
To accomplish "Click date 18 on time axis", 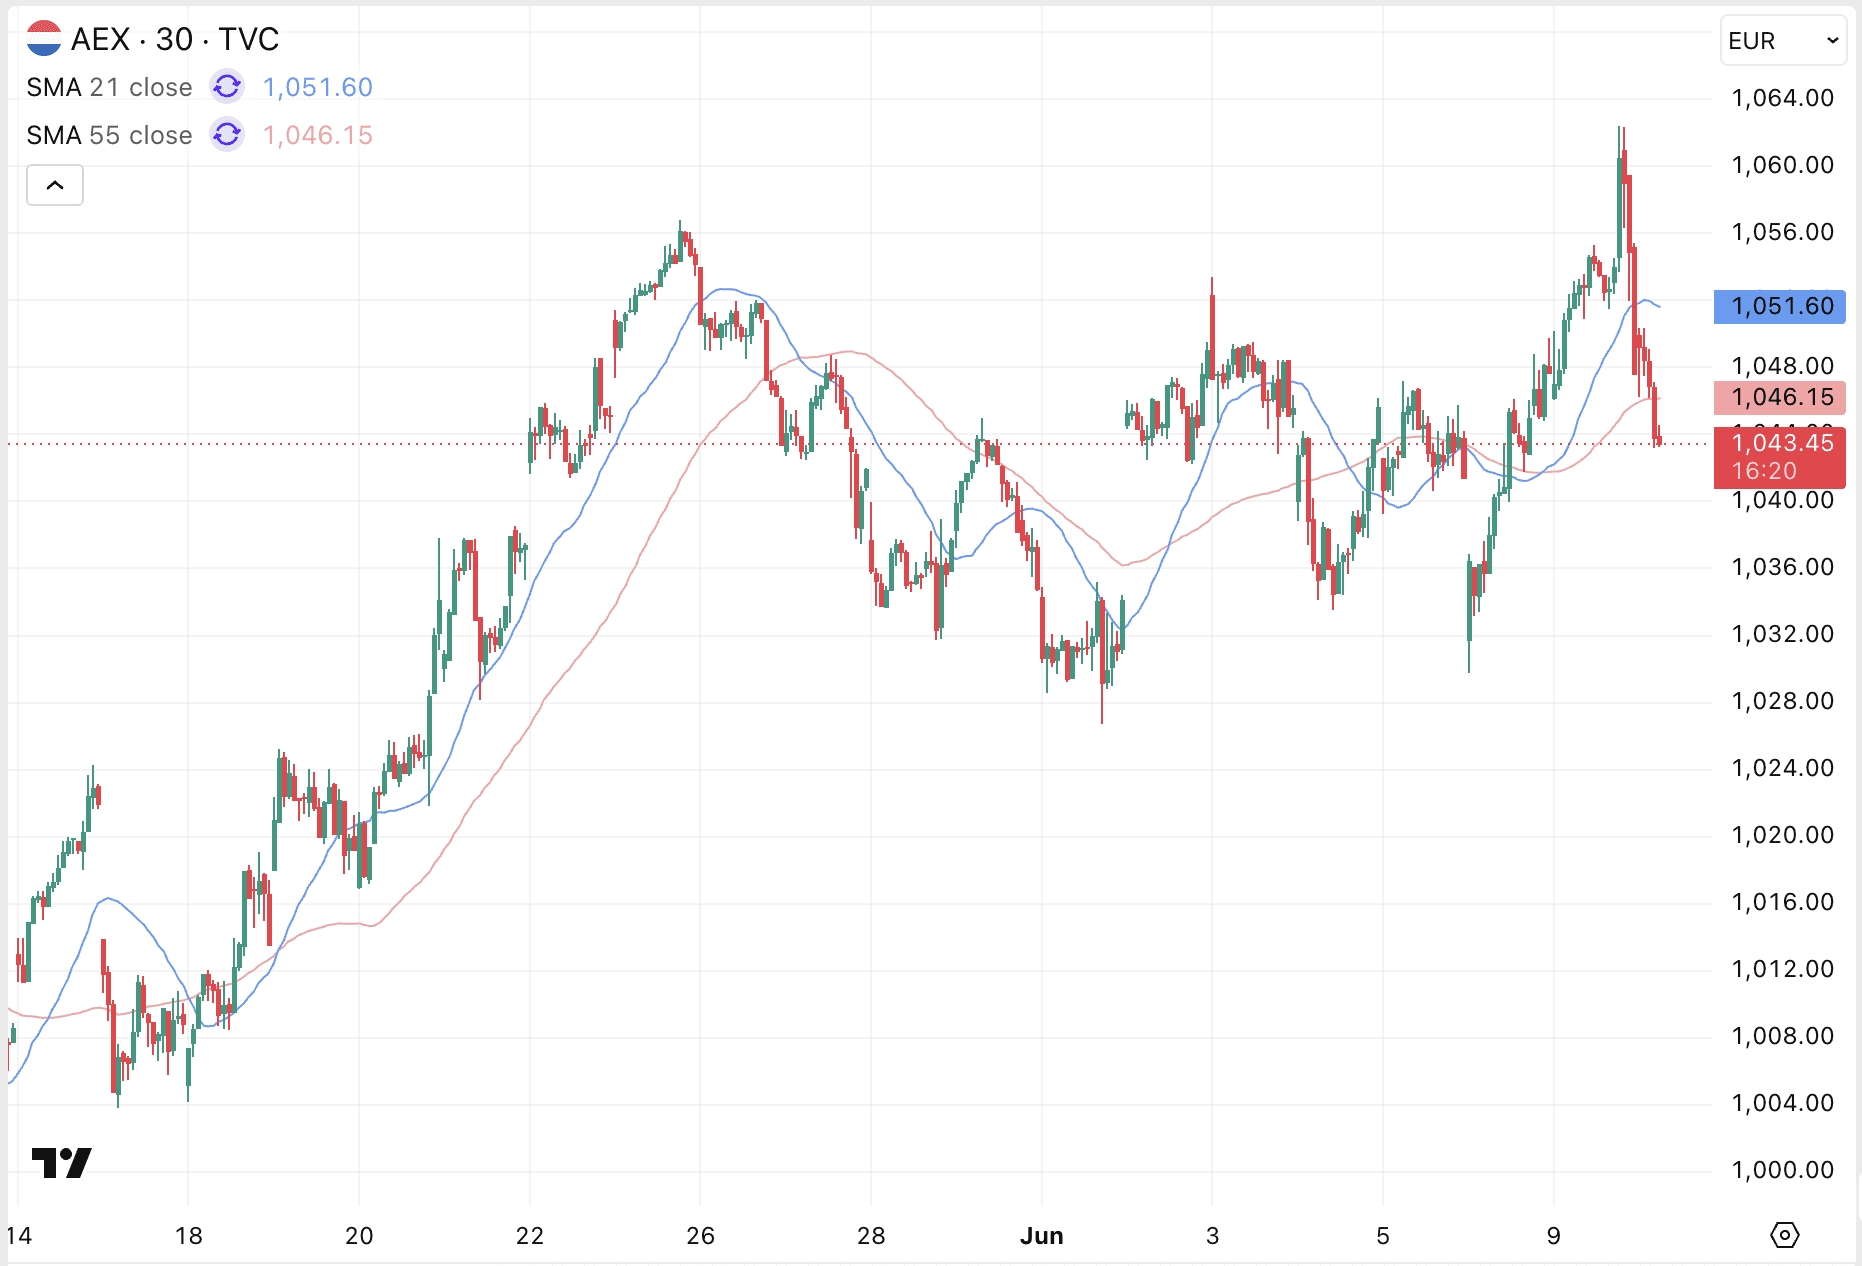I will 188,1236.
